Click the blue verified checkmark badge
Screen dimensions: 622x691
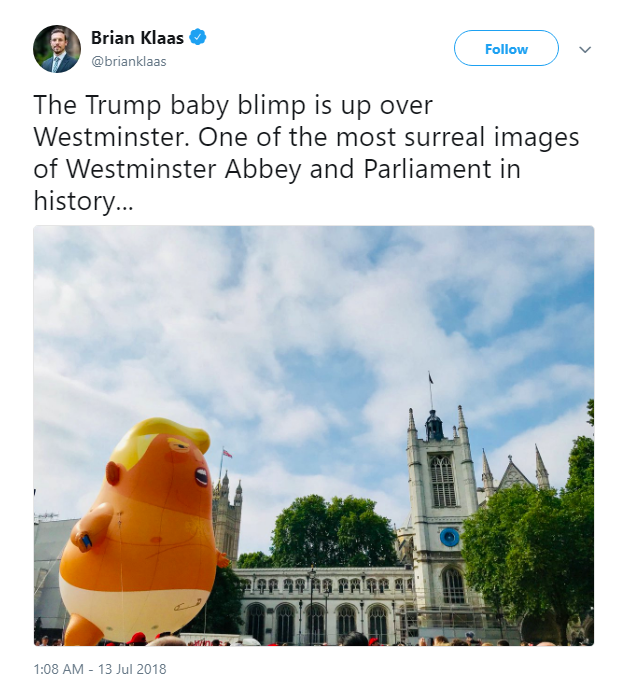pyautogui.click(x=198, y=37)
